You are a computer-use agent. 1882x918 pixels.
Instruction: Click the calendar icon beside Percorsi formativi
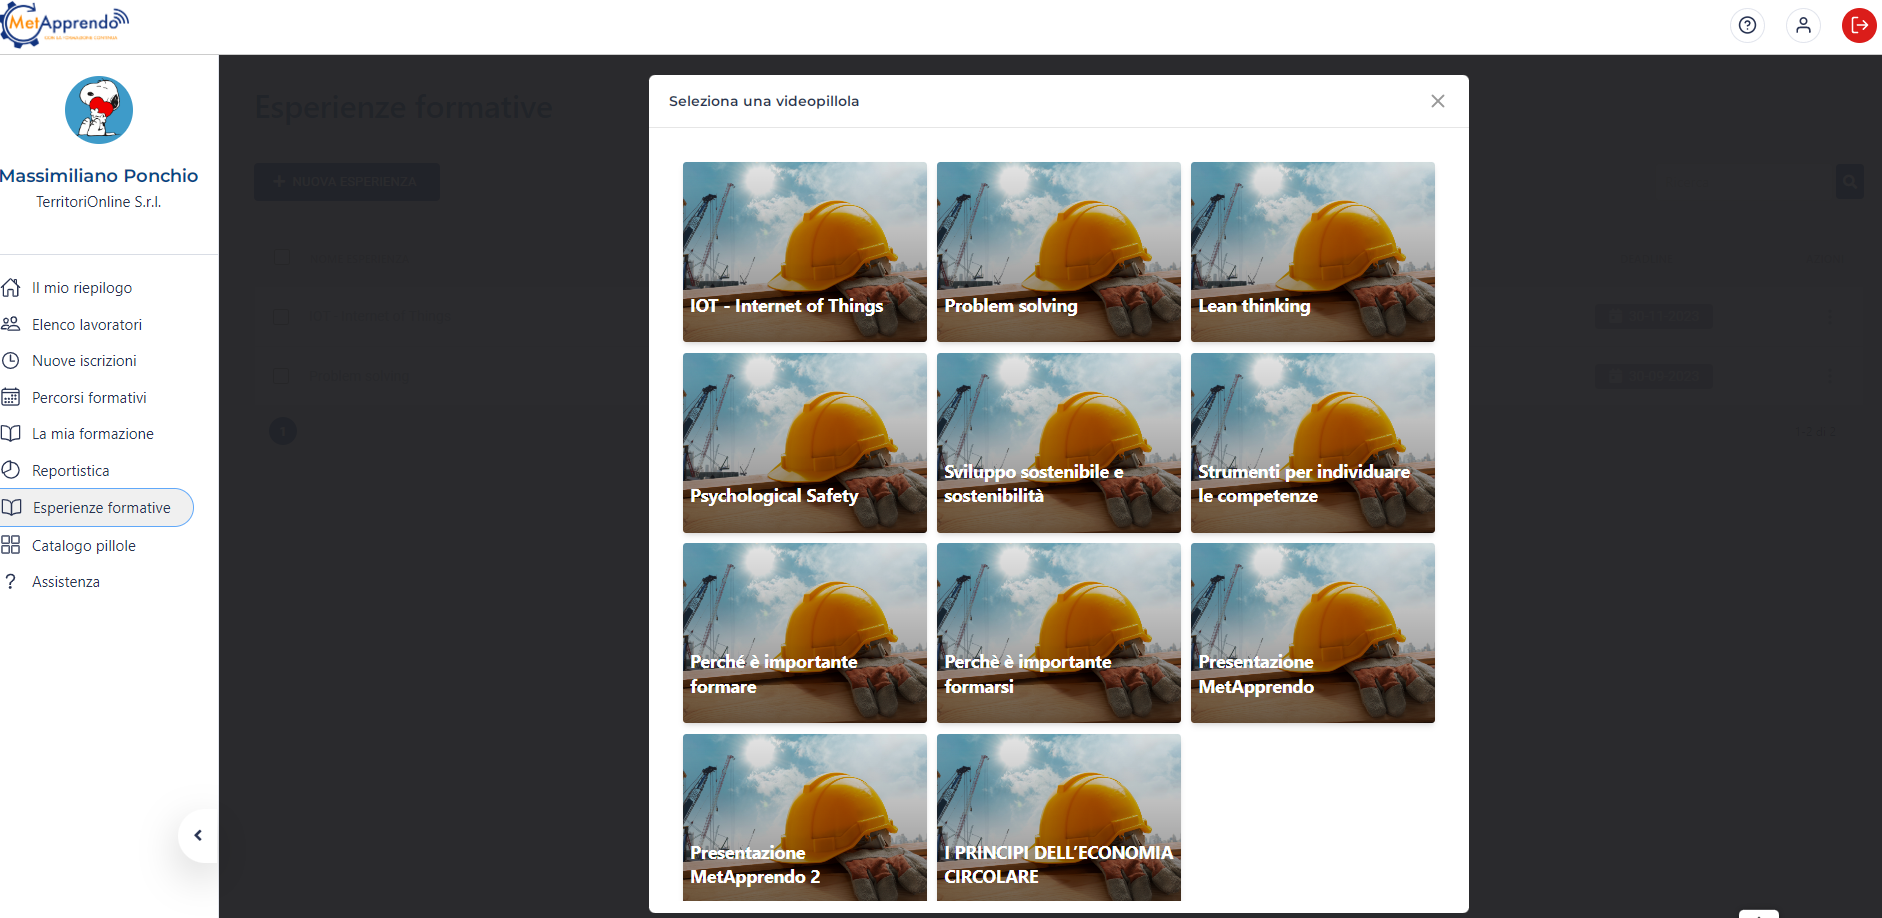click(x=11, y=397)
